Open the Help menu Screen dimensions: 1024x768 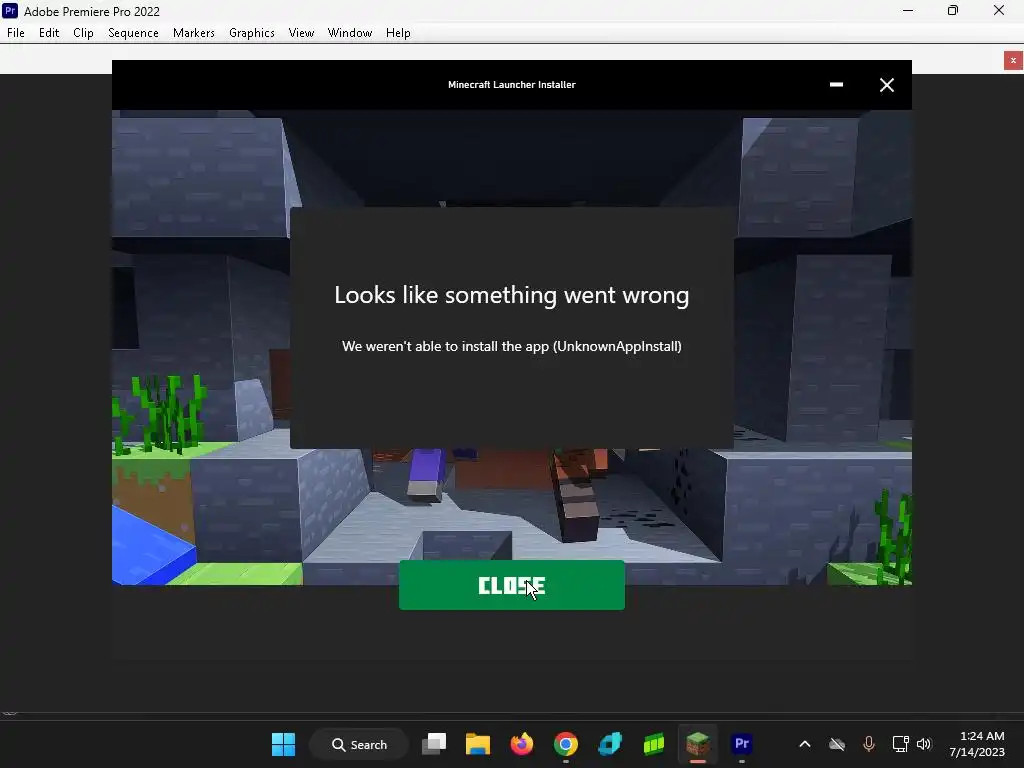(x=398, y=33)
